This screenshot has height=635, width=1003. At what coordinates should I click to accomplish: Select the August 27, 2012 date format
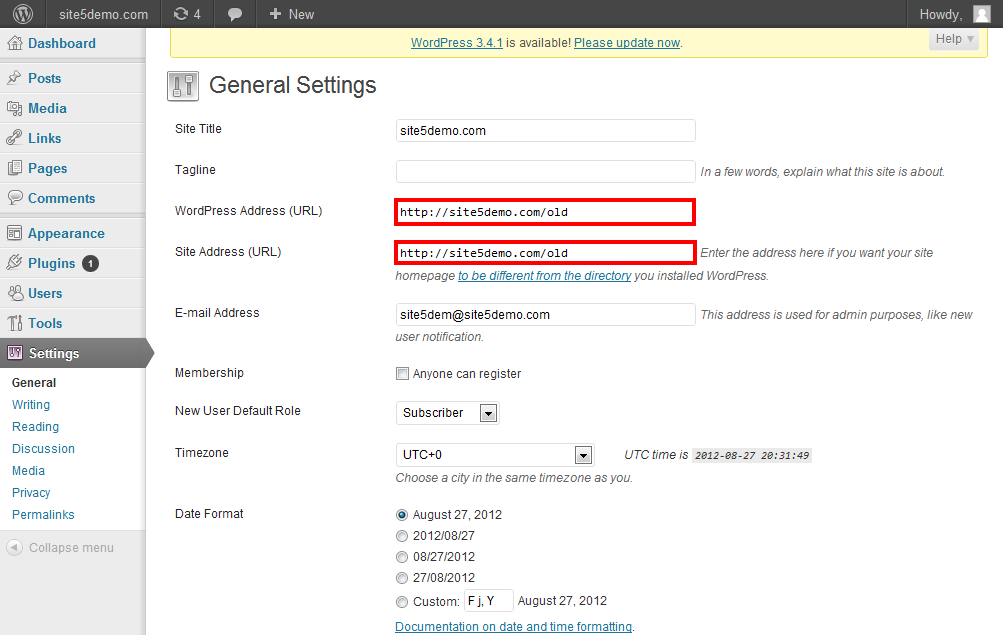pyautogui.click(x=402, y=515)
